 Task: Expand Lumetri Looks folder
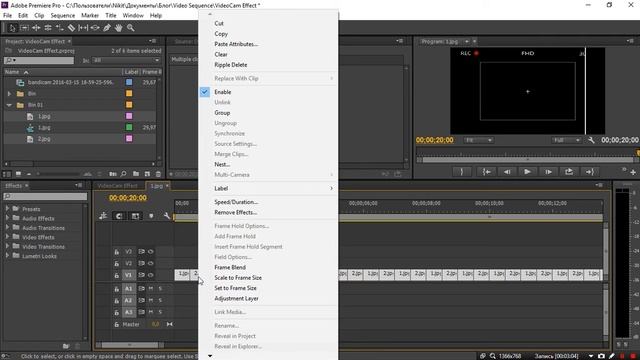[7, 256]
